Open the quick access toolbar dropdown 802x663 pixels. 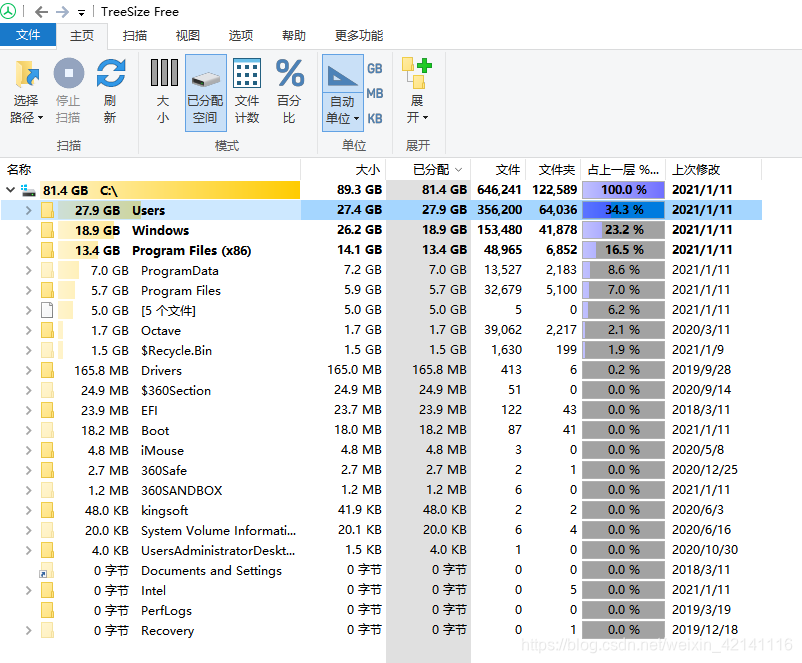(x=81, y=13)
